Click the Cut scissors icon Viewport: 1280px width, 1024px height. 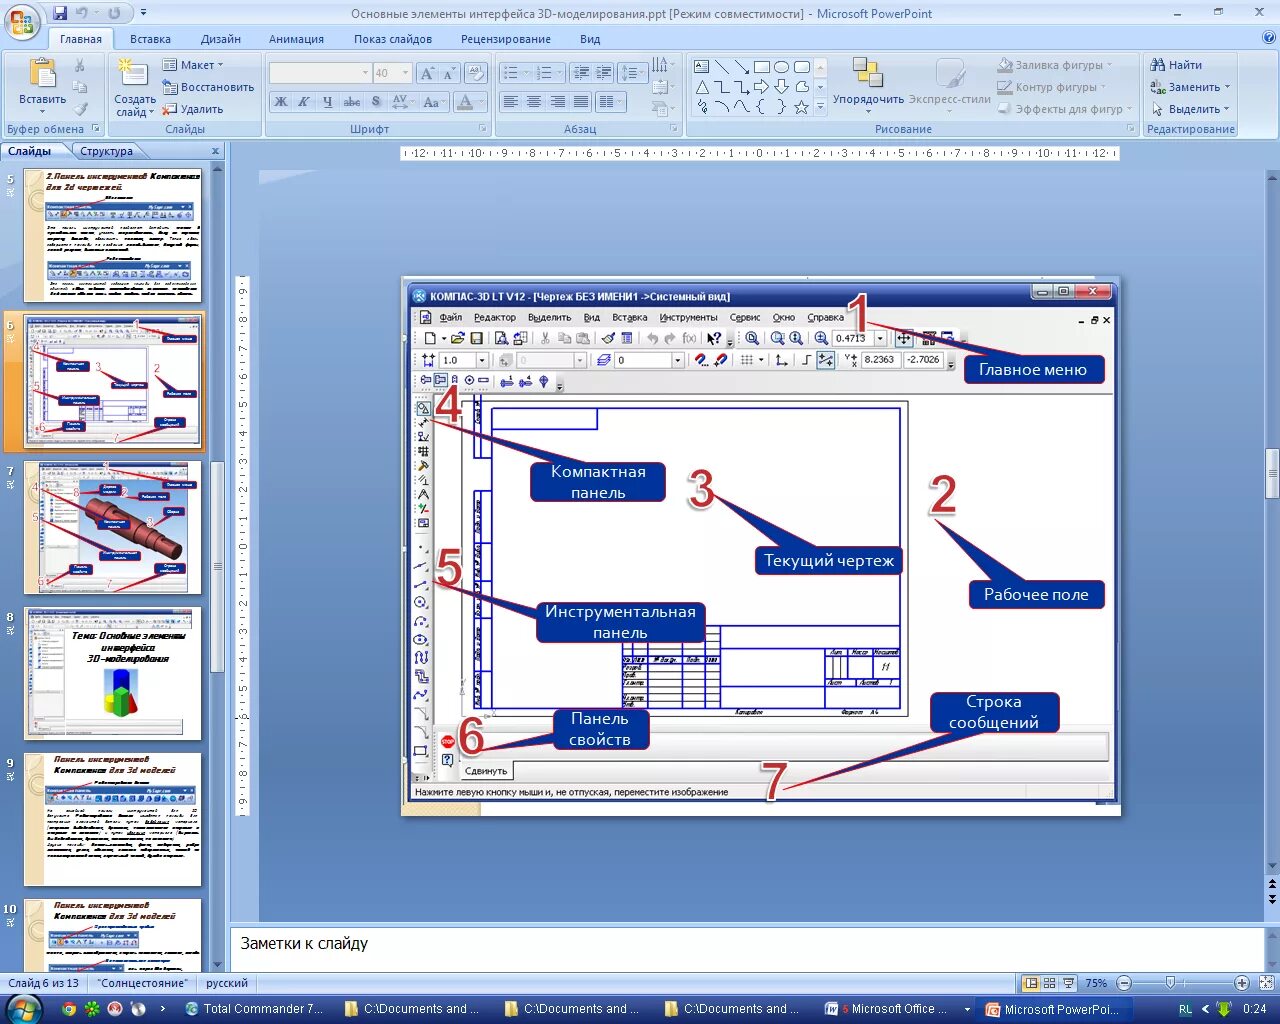coord(80,66)
